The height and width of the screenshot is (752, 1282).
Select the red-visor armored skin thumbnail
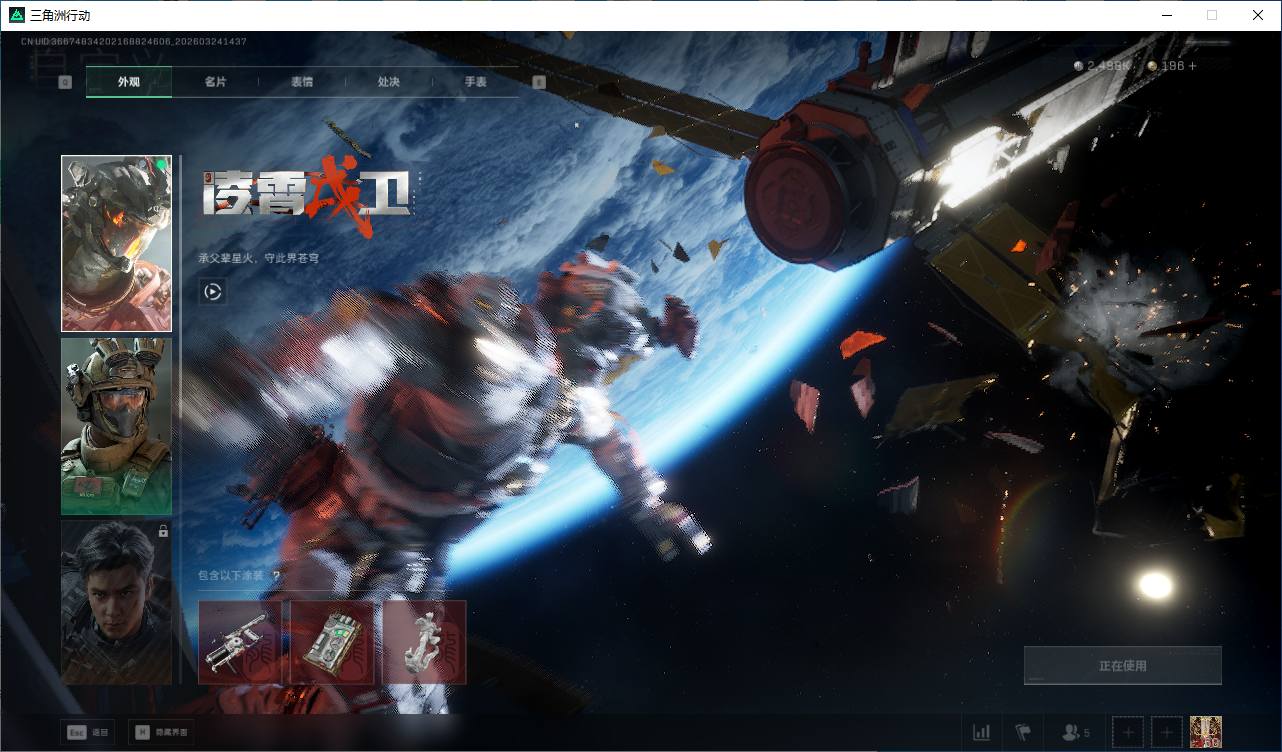tap(116, 243)
